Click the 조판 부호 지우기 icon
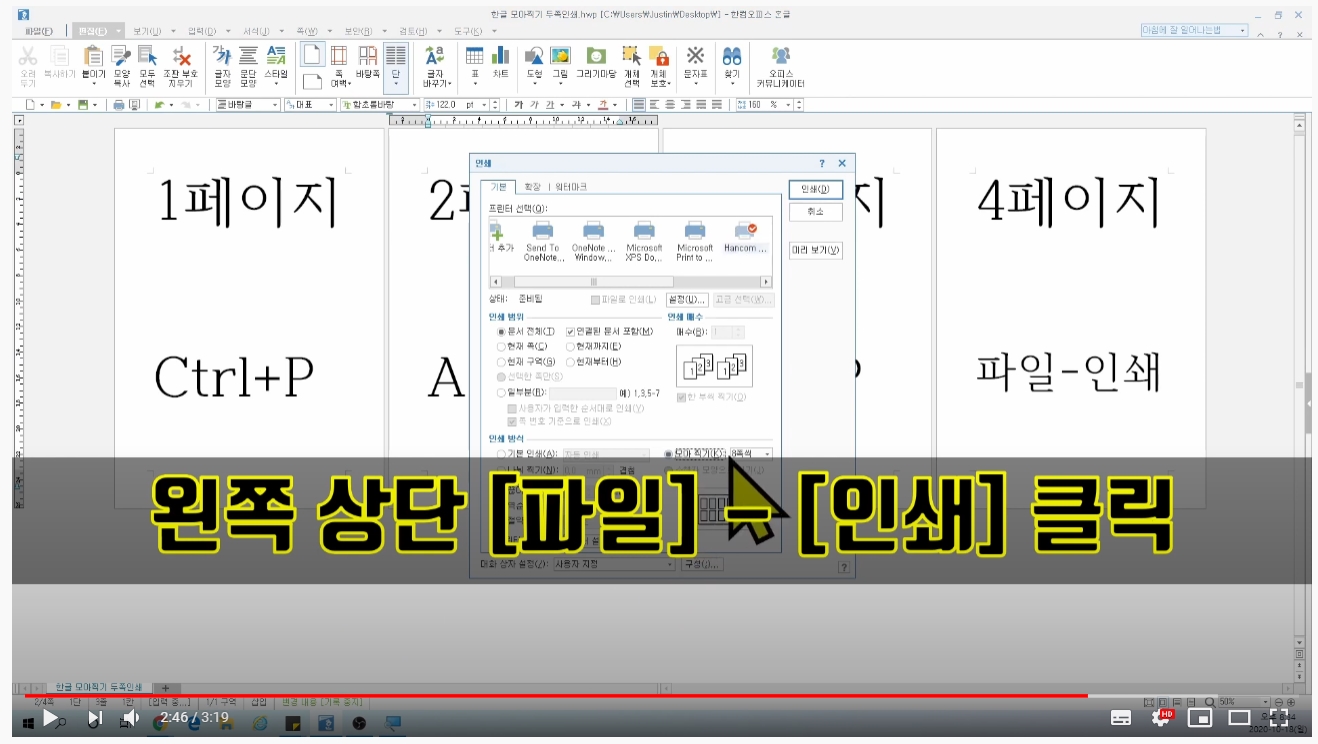 pyautogui.click(x=181, y=57)
